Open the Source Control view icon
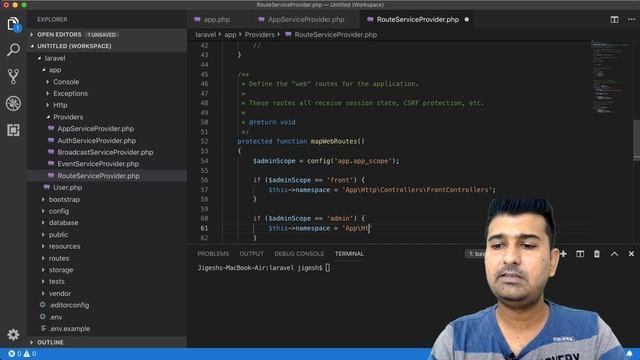The height and width of the screenshot is (360, 640). pyautogui.click(x=13, y=76)
